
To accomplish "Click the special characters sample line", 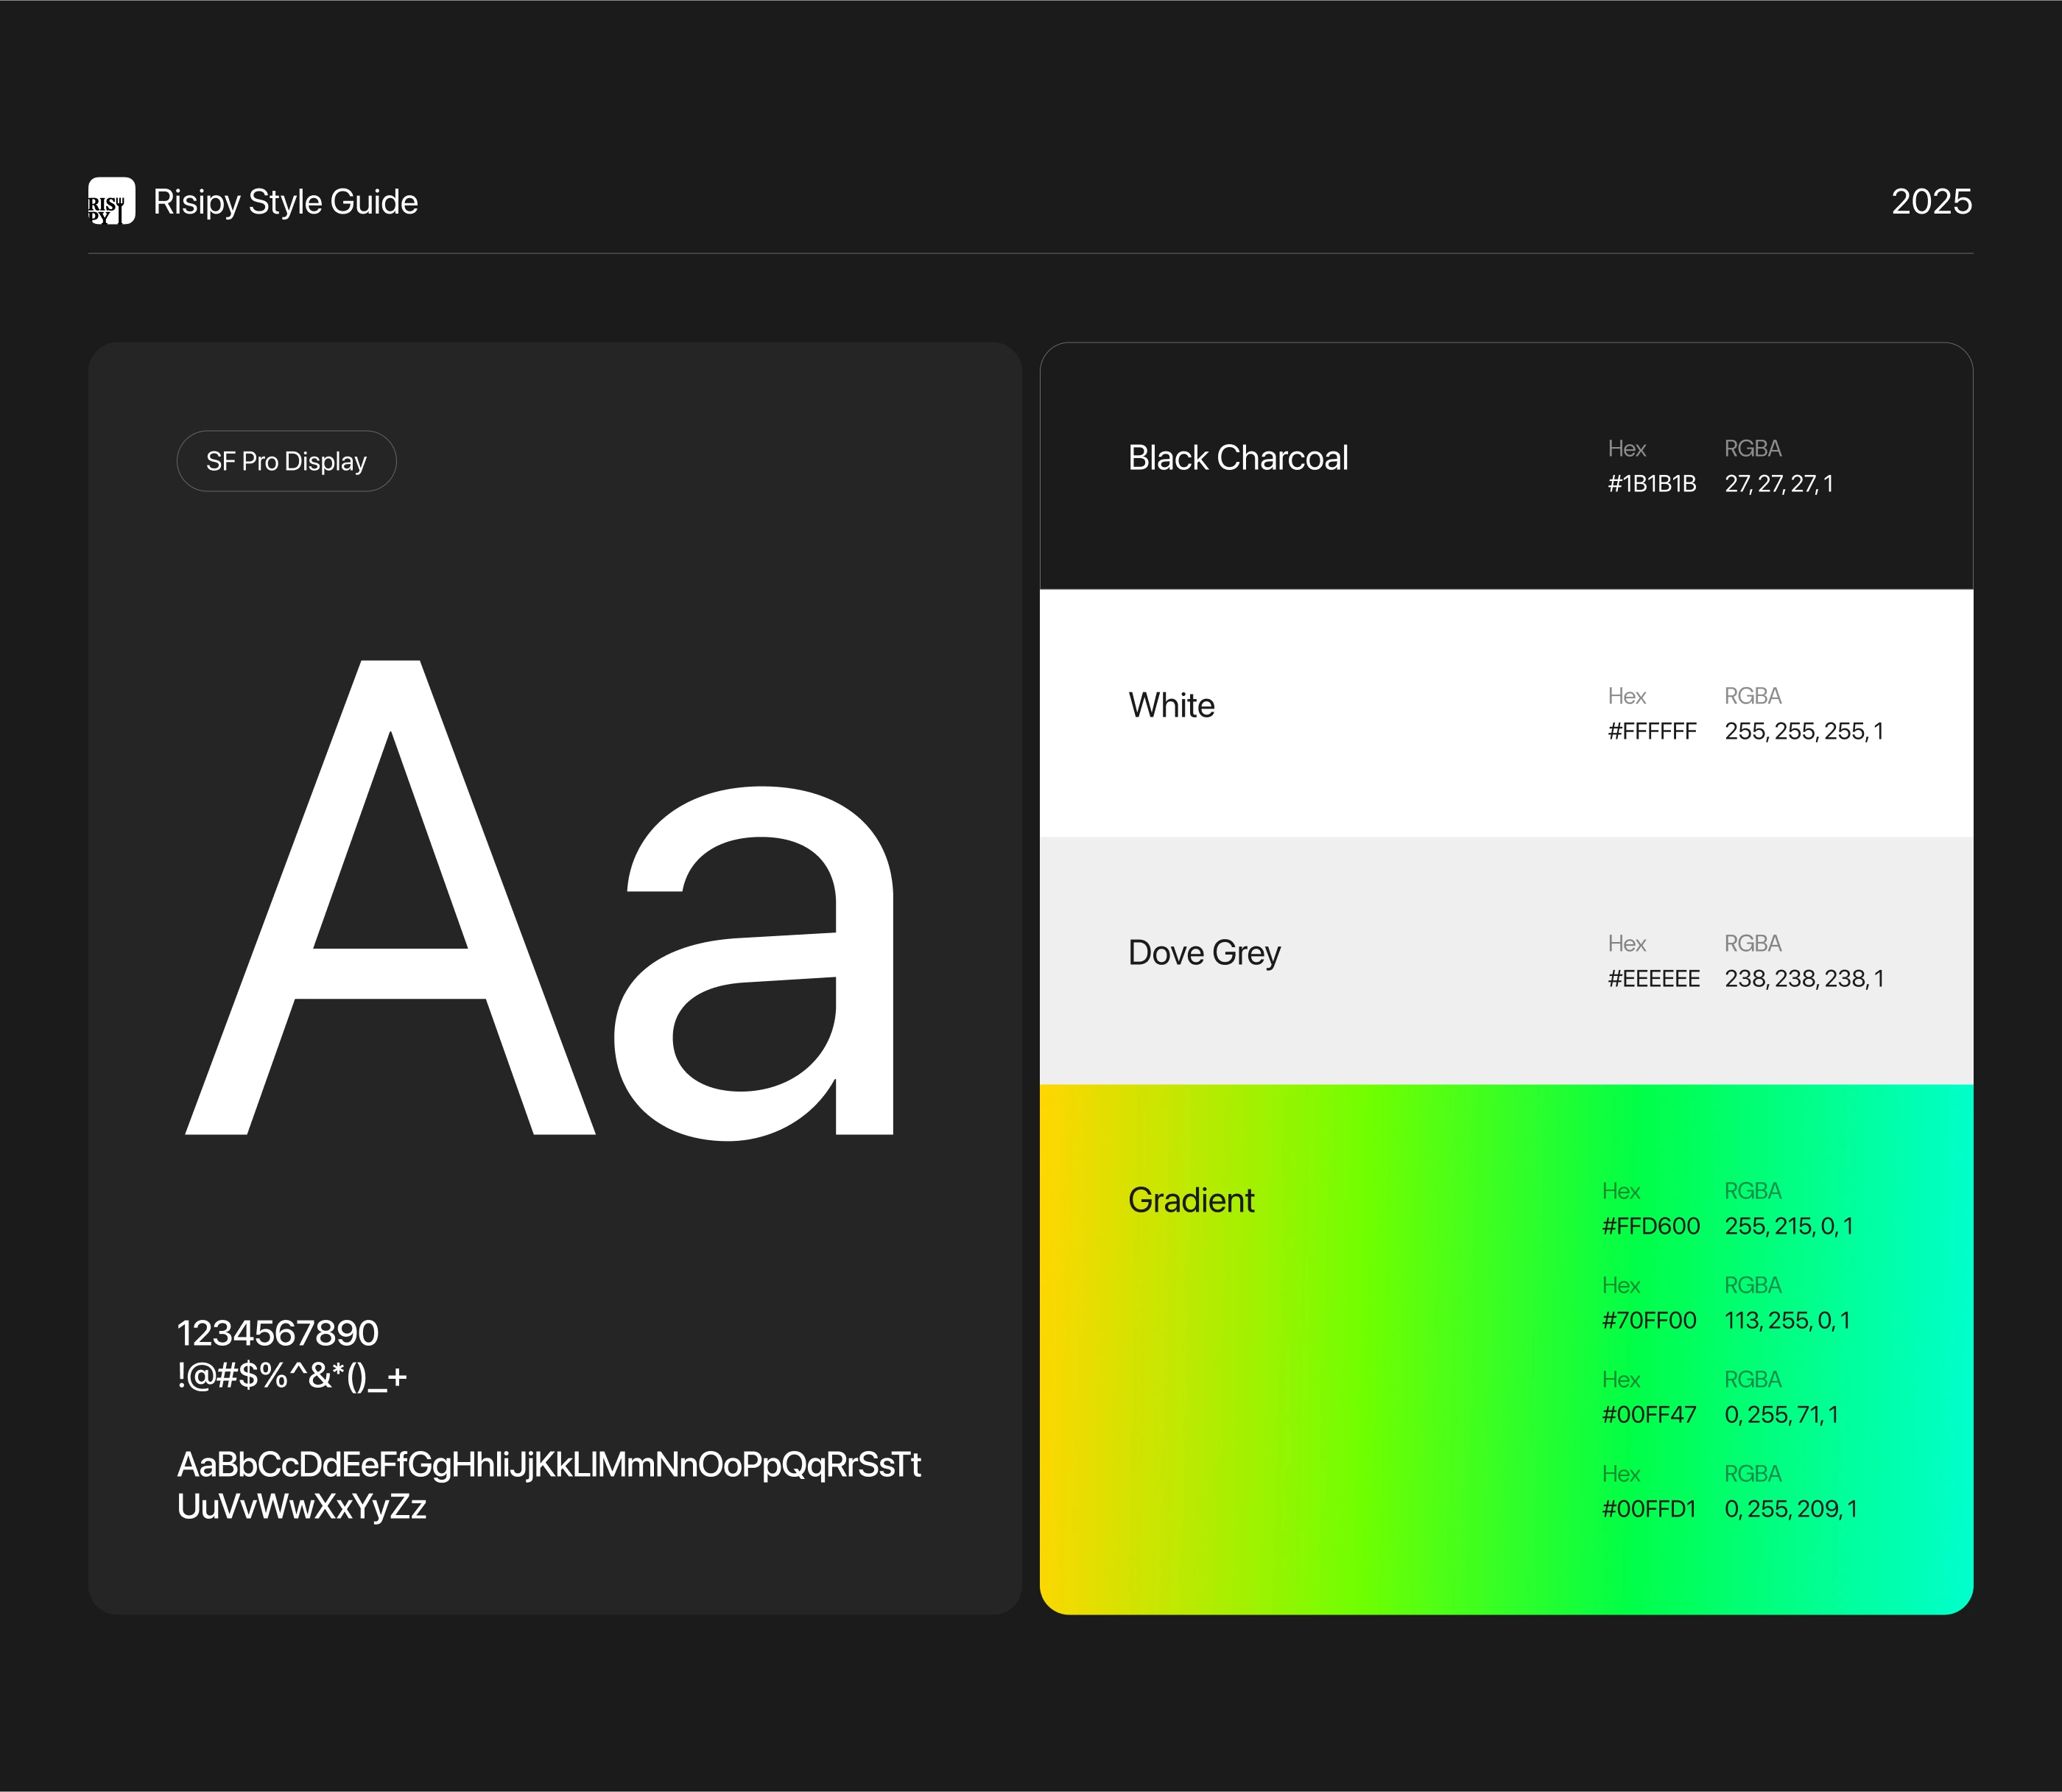I will pos(292,1377).
